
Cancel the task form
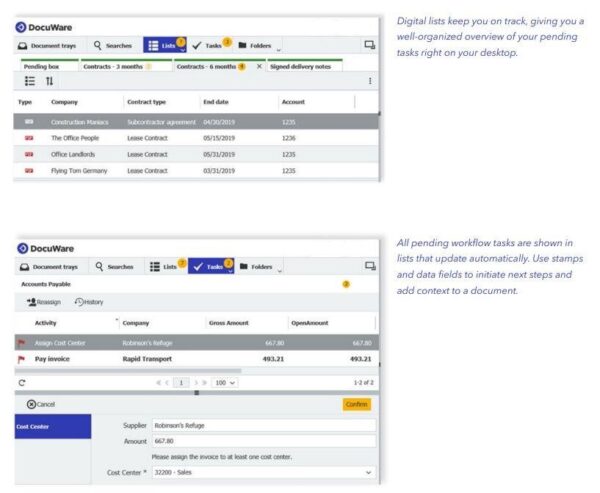point(41,404)
